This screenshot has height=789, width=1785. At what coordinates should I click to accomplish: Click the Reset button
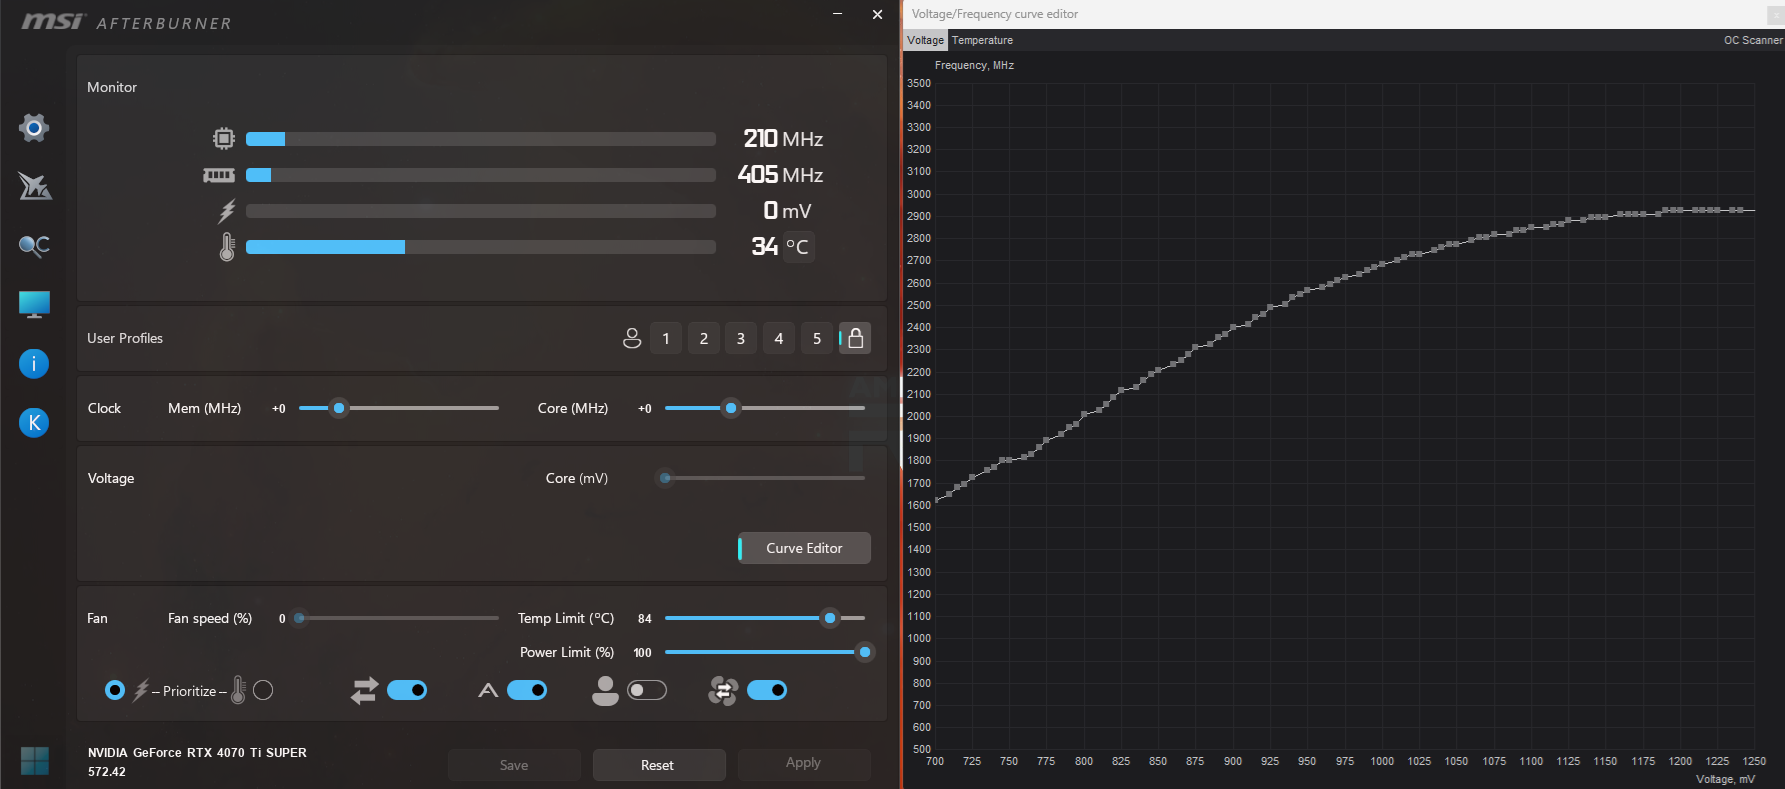pyautogui.click(x=658, y=765)
